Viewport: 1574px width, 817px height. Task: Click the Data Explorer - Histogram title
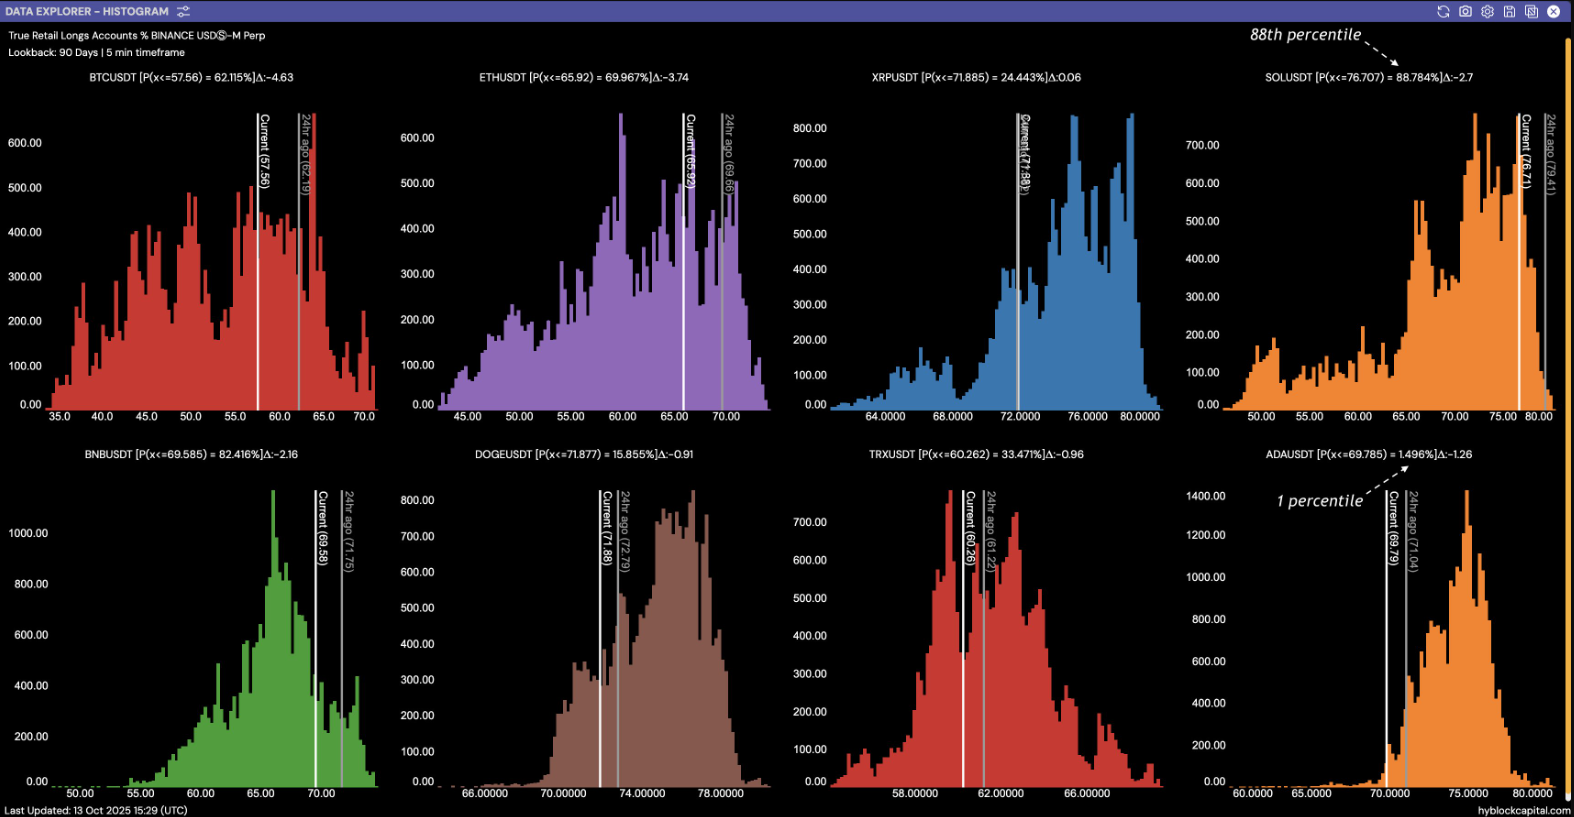click(87, 11)
